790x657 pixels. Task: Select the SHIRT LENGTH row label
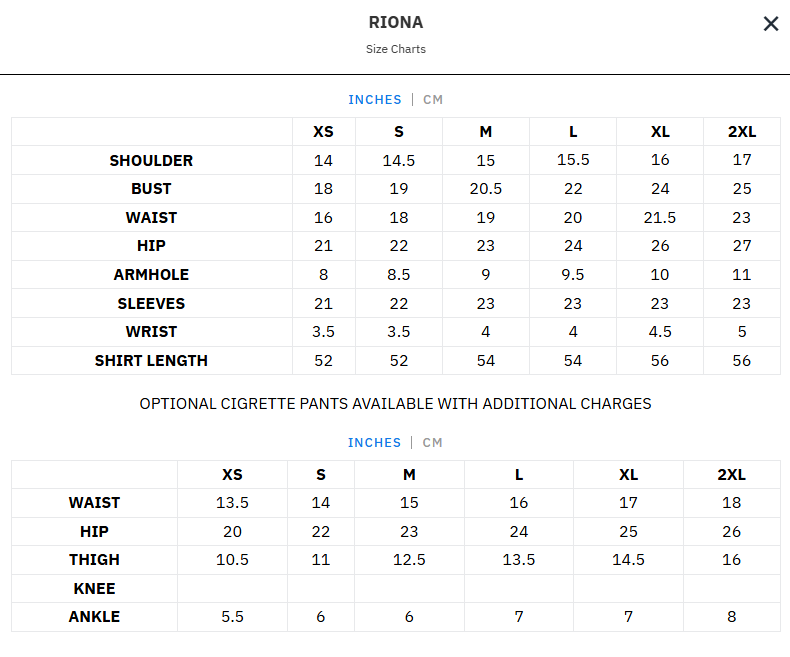[x=151, y=361]
